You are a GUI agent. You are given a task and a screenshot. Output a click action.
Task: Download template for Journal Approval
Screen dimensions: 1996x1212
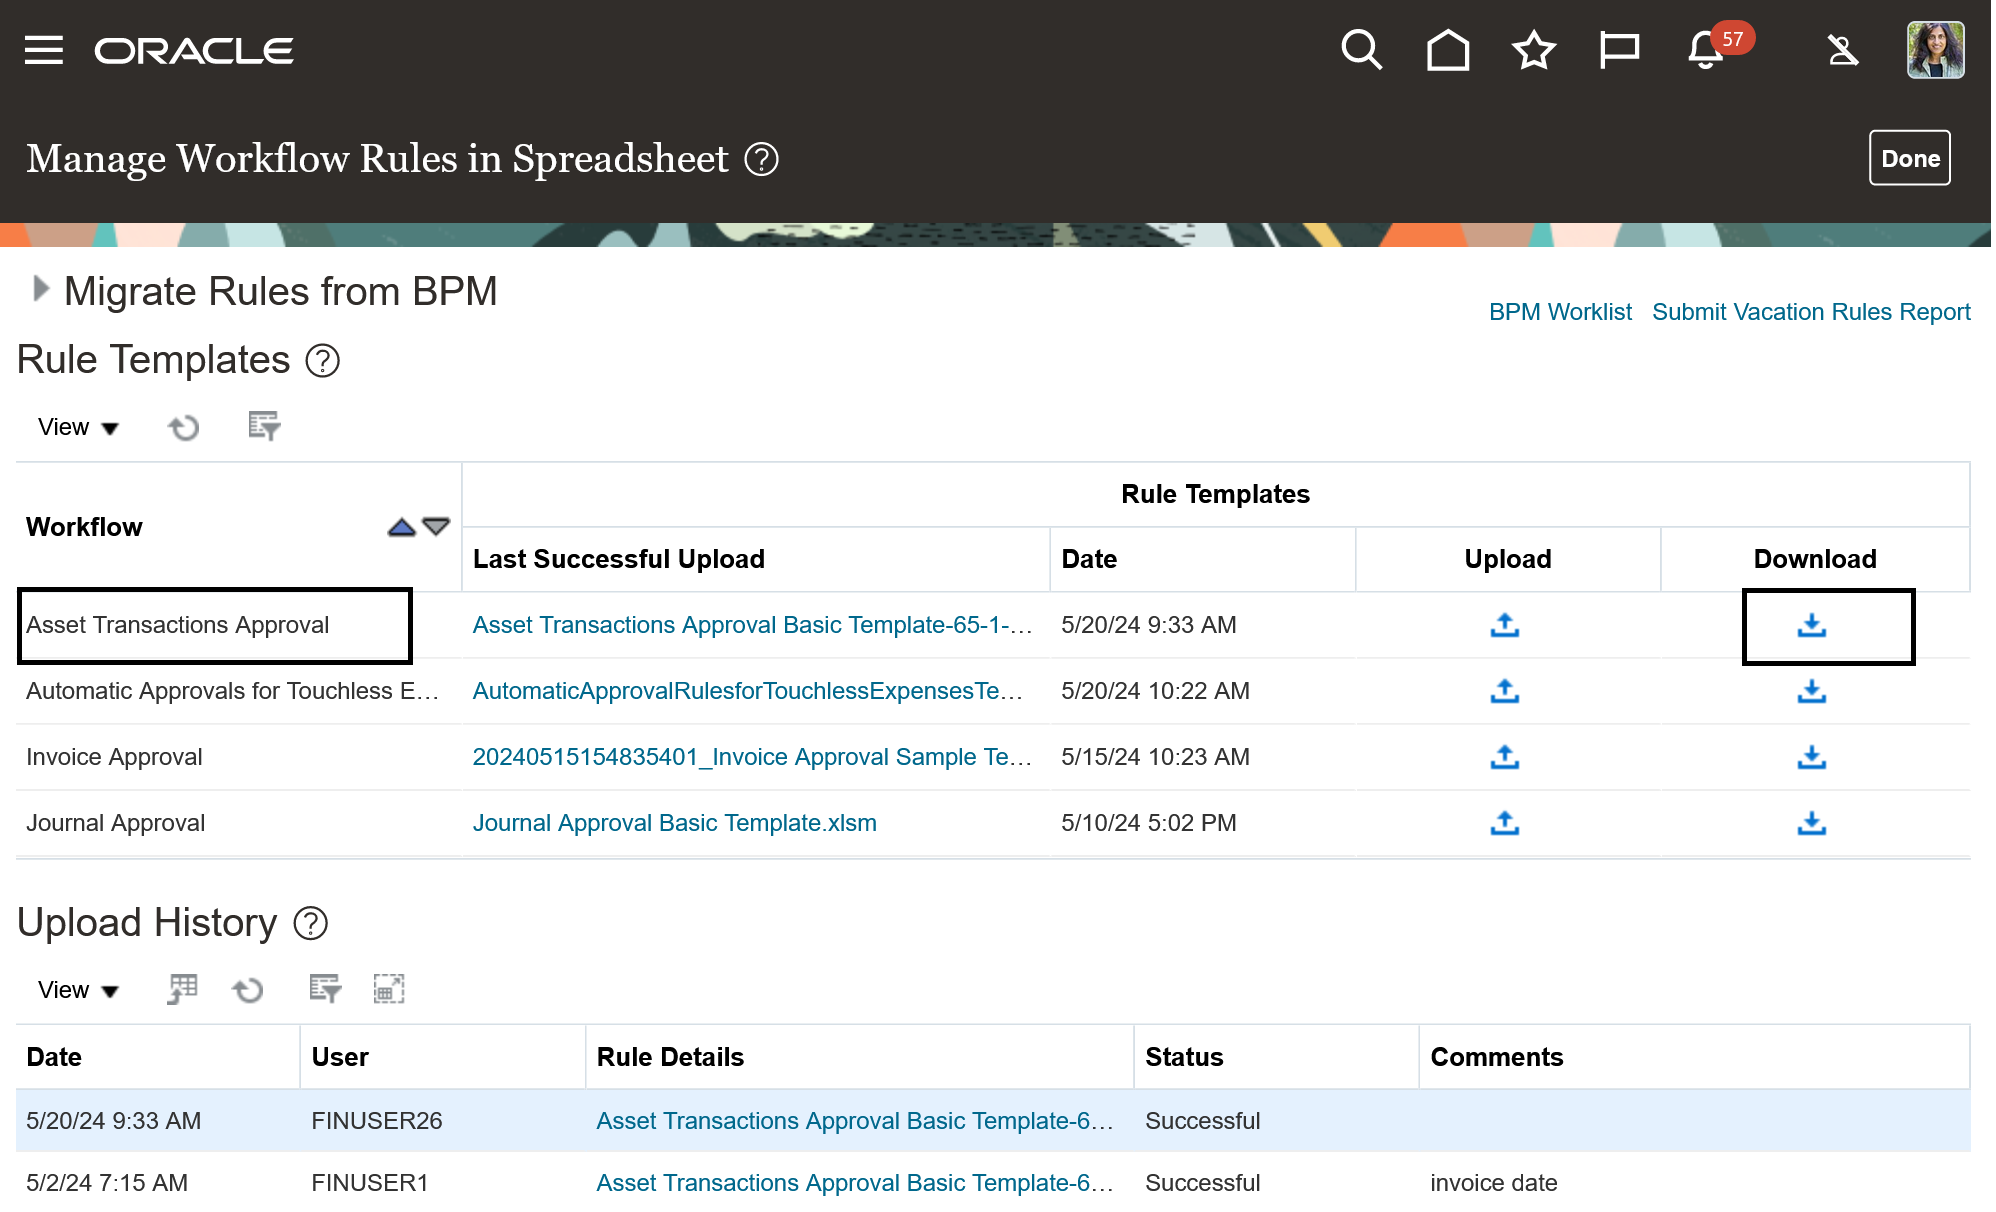point(1811,823)
